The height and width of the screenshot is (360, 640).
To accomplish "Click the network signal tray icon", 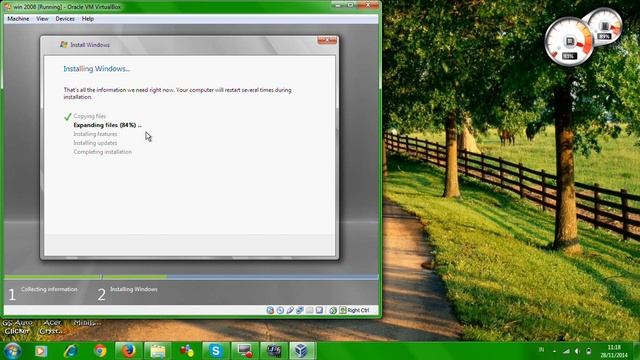I will pyautogui.click(x=566, y=351).
